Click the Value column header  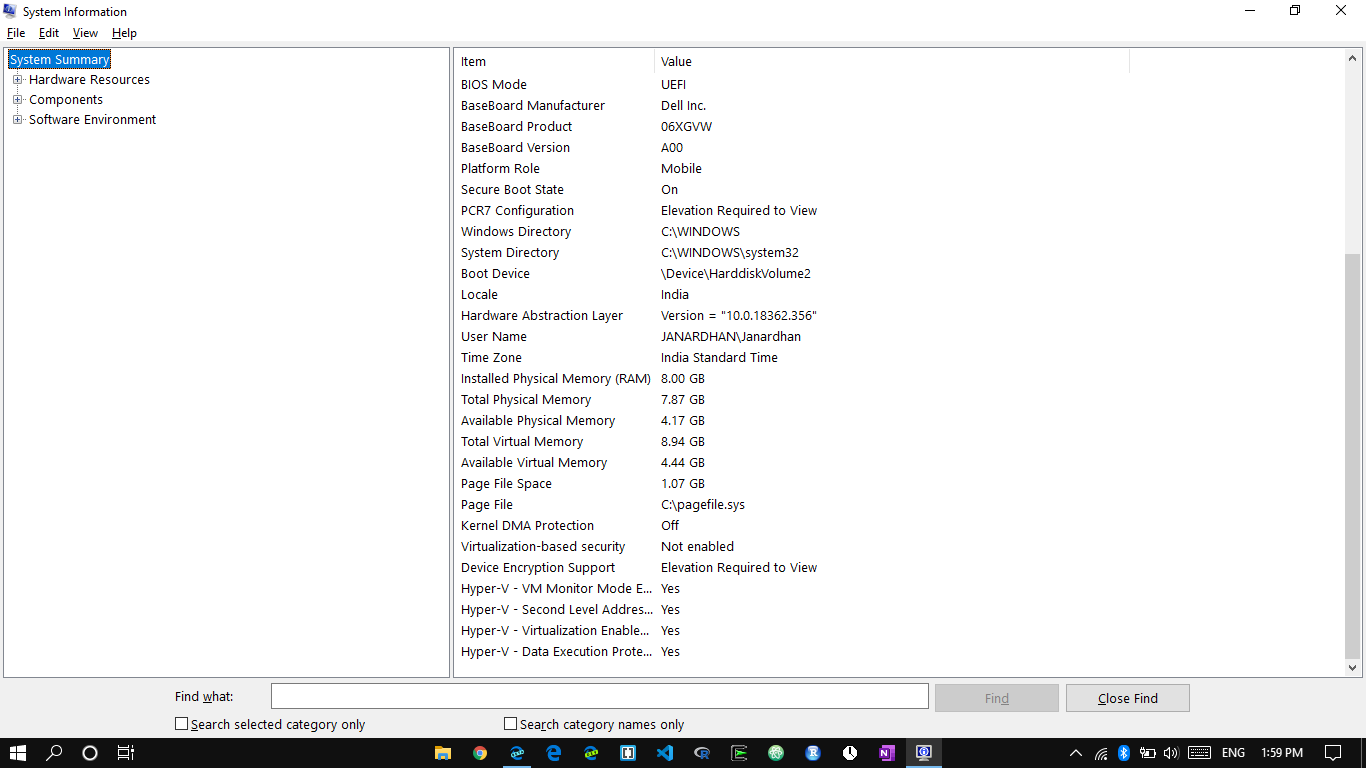click(892, 62)
